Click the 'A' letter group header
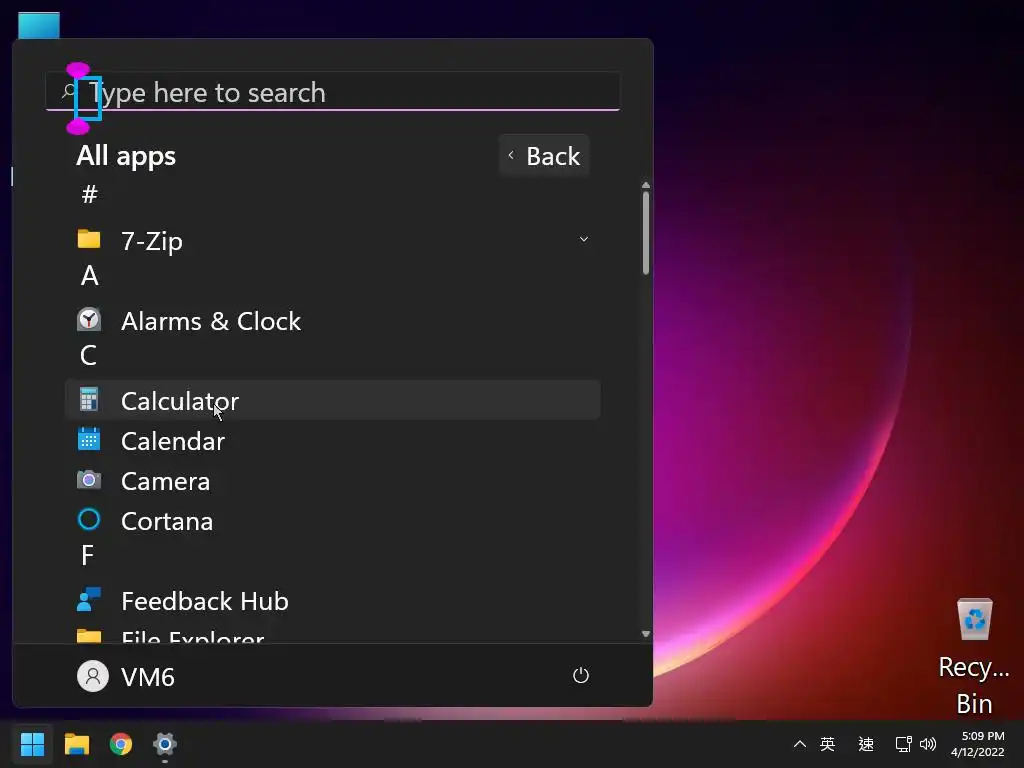The height and width of the screenshot is (768, 1024). [89, 275]
